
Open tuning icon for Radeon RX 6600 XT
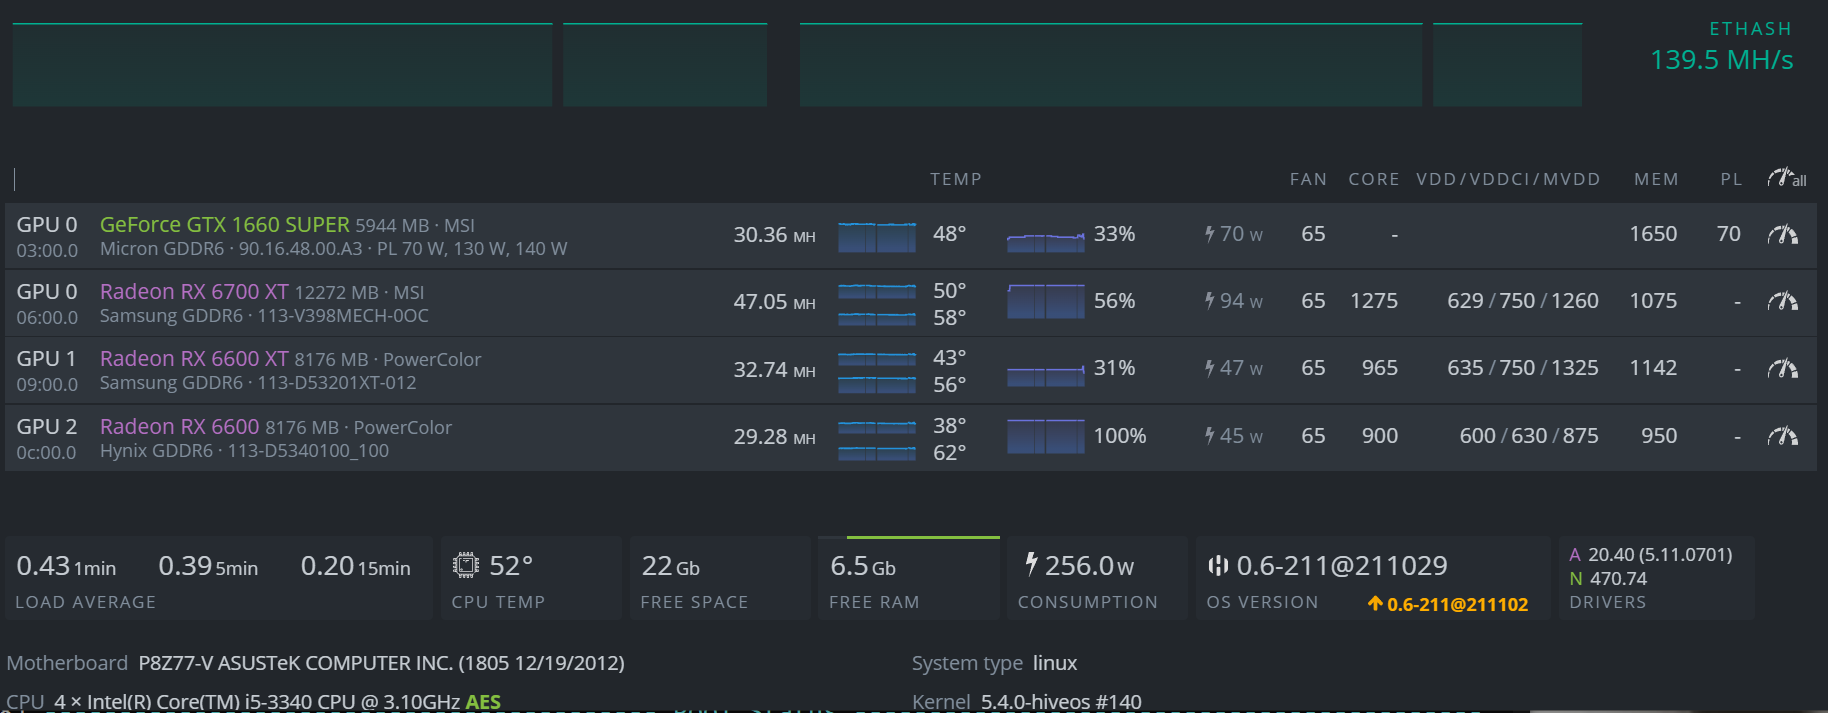click(1782, 369)
